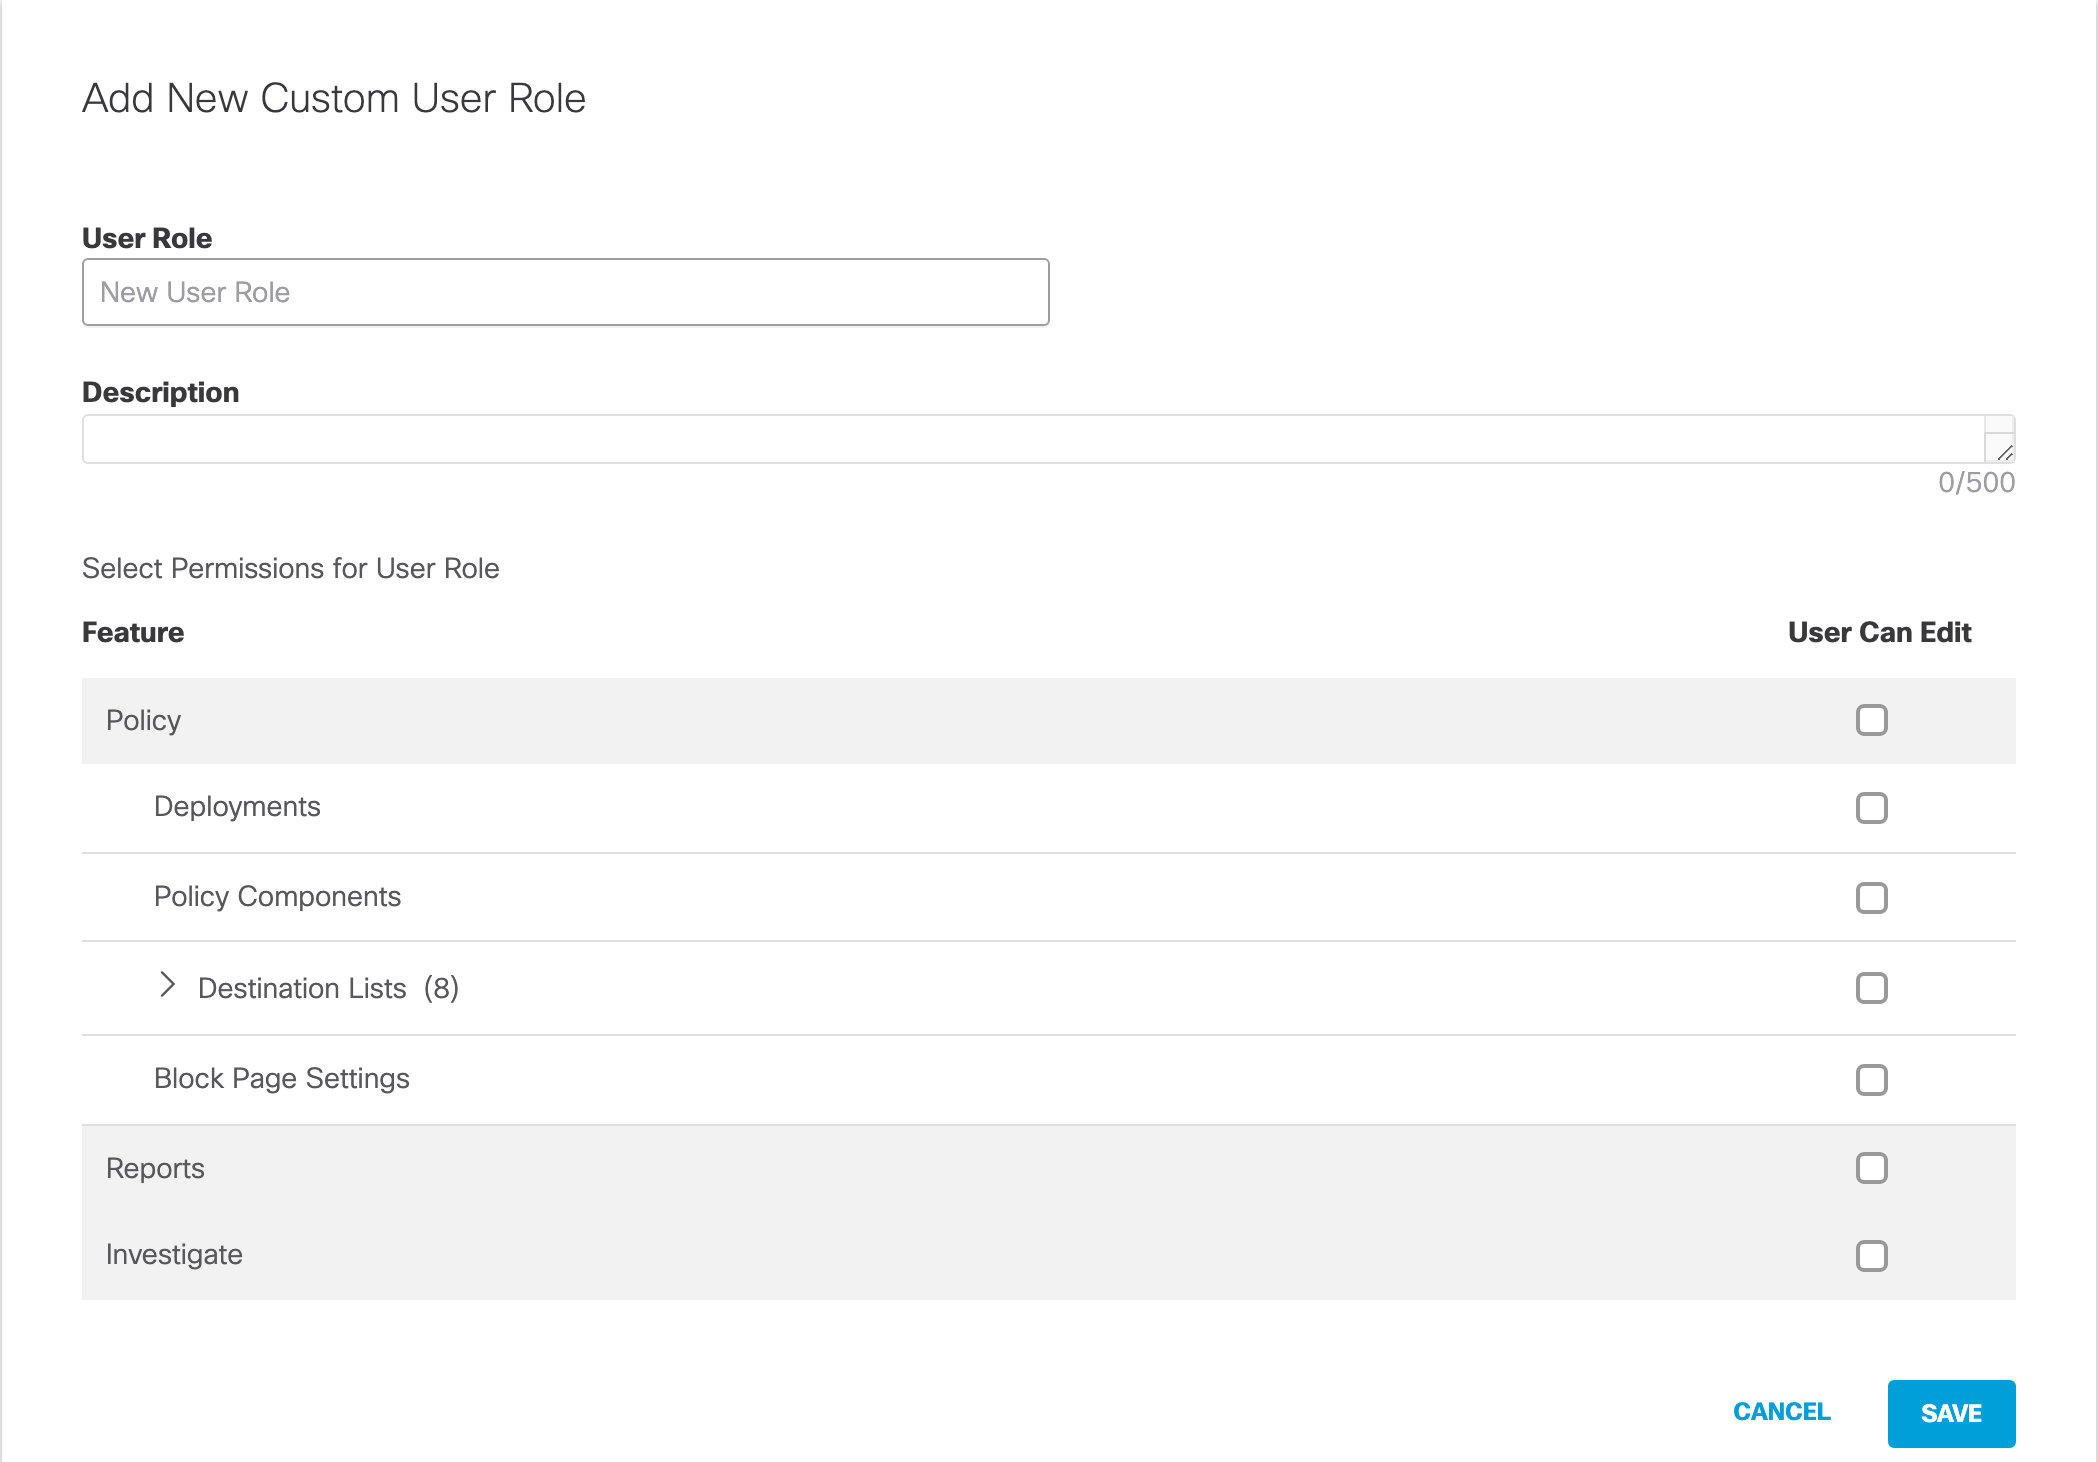Image resolution: width=2098 pixels, height=1462 pixels.
Task: Enable Block Page Settings editing
Action: pos(1871,1080)
